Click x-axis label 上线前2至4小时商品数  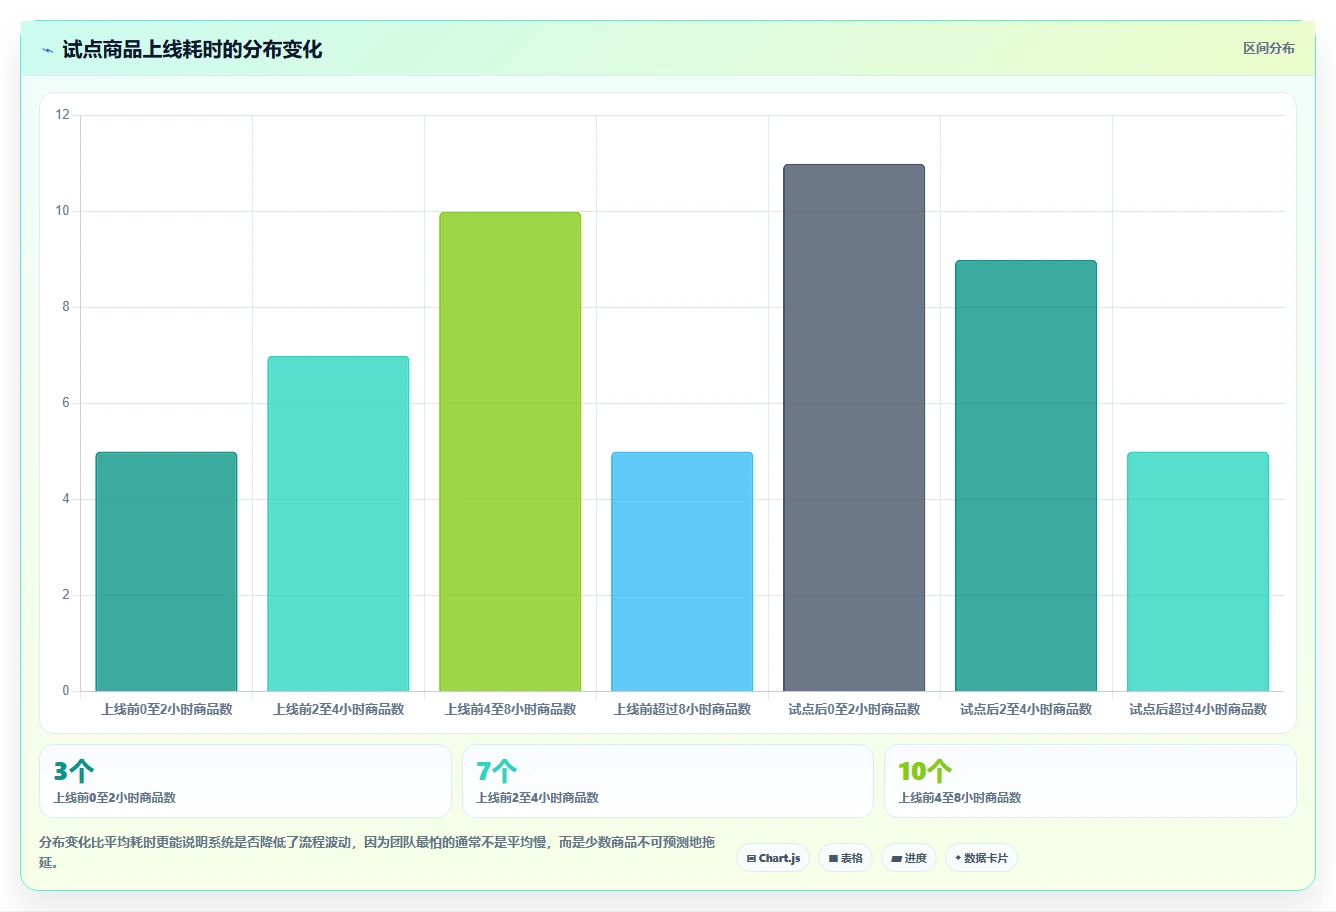(338, 709)
